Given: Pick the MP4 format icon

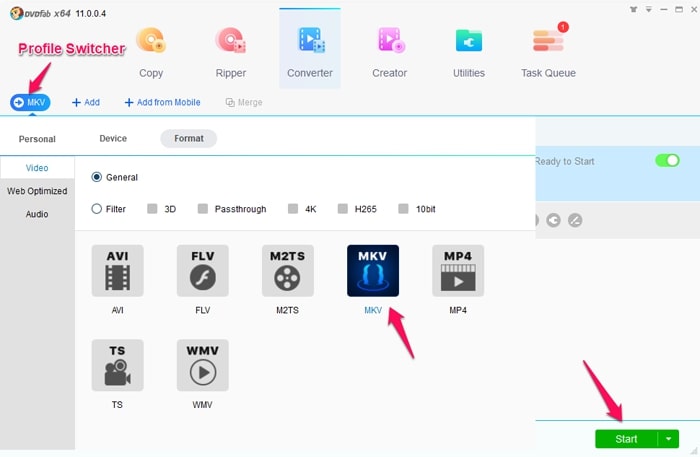Looking at the screenshot, I should pos(458,271).
